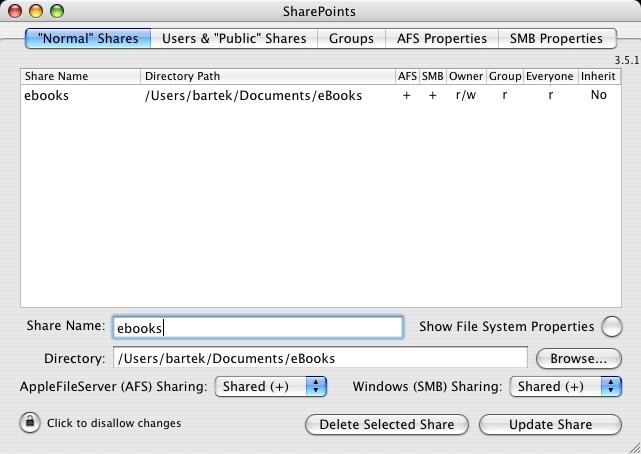Click the Update Share button
Image resolution: width=641 pixels, height=454 pixels.
coord(550,424)
